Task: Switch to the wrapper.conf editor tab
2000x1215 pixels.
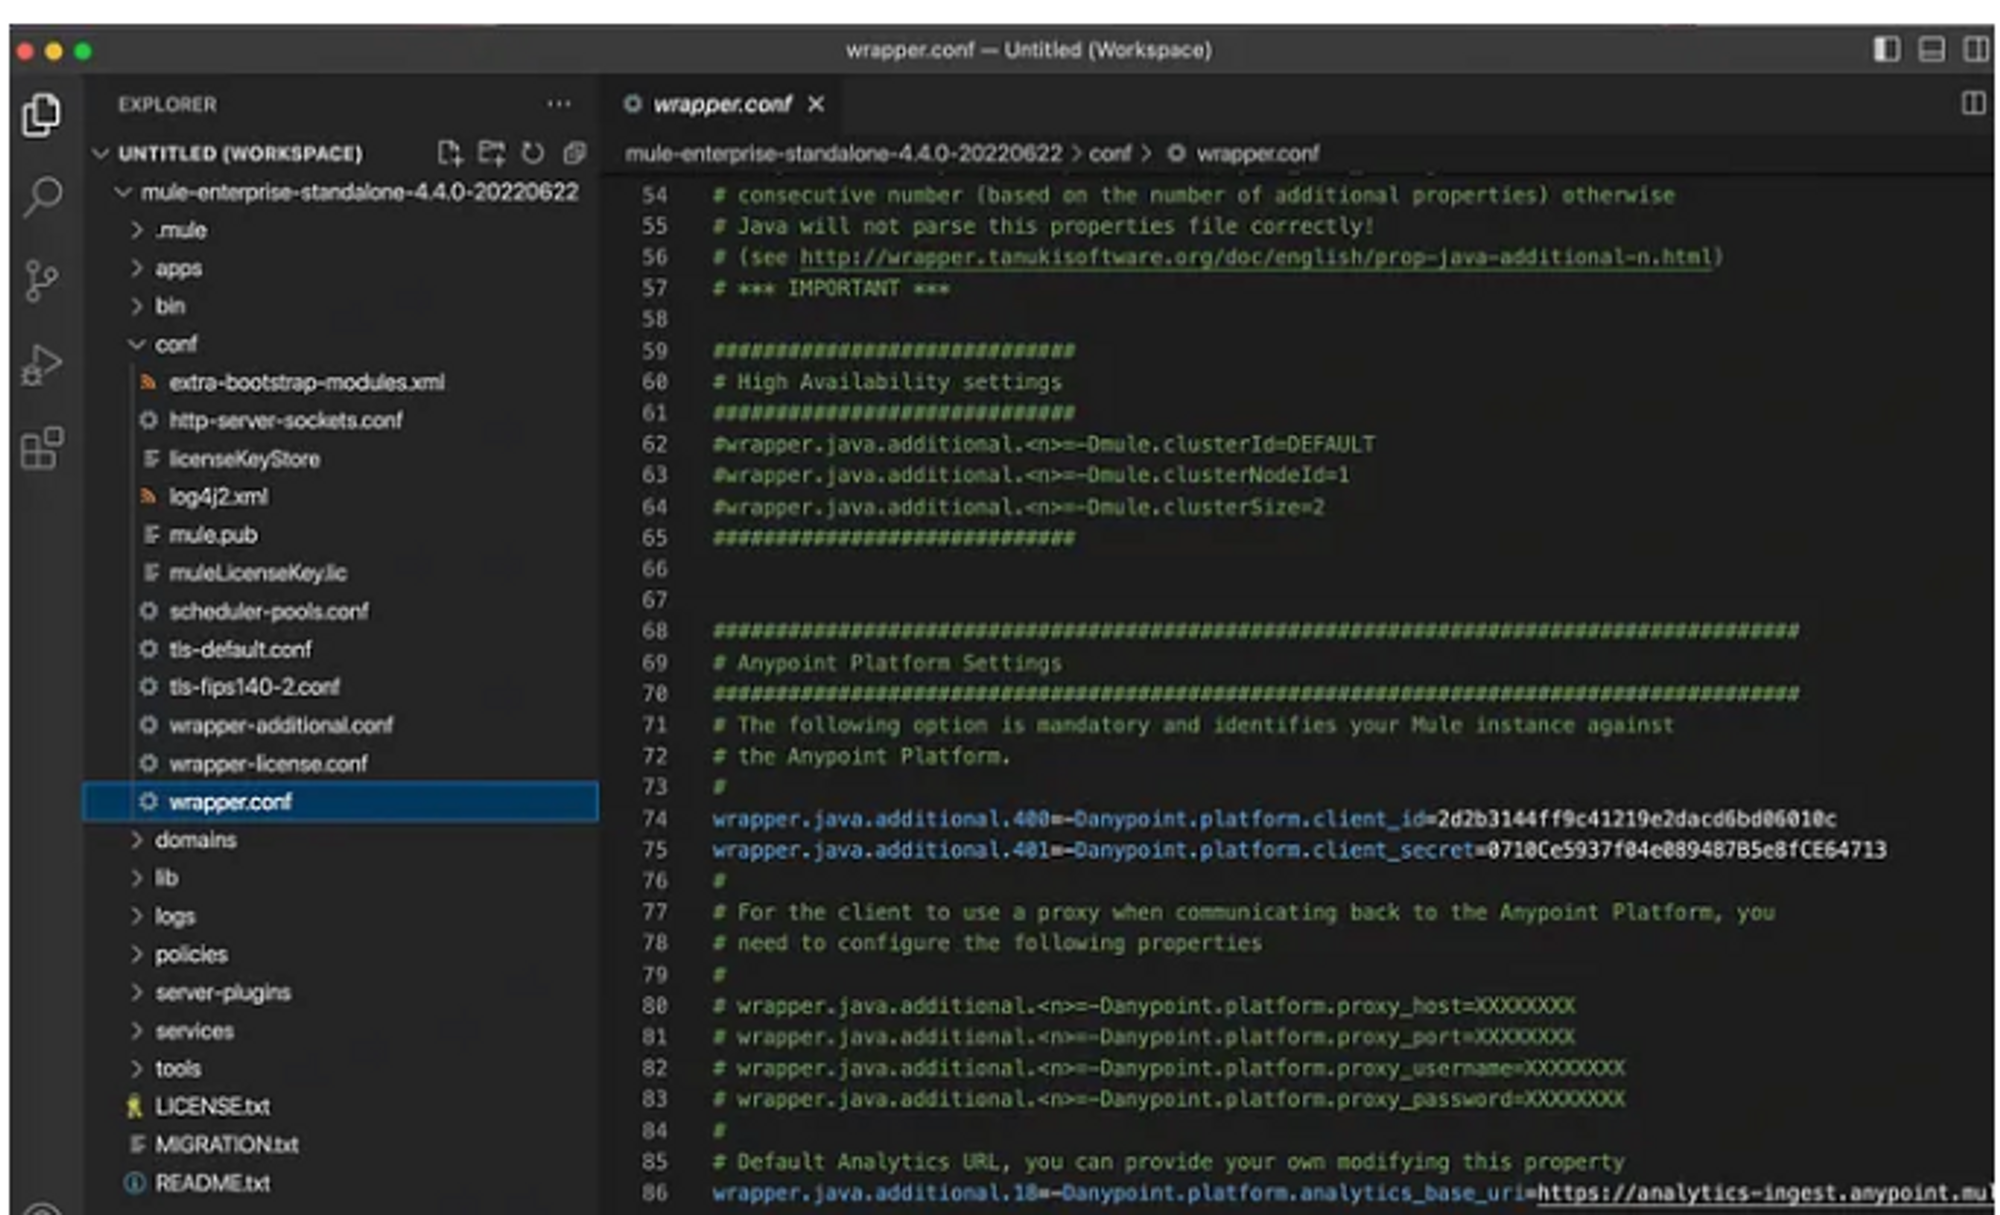Action: (722, 103)
